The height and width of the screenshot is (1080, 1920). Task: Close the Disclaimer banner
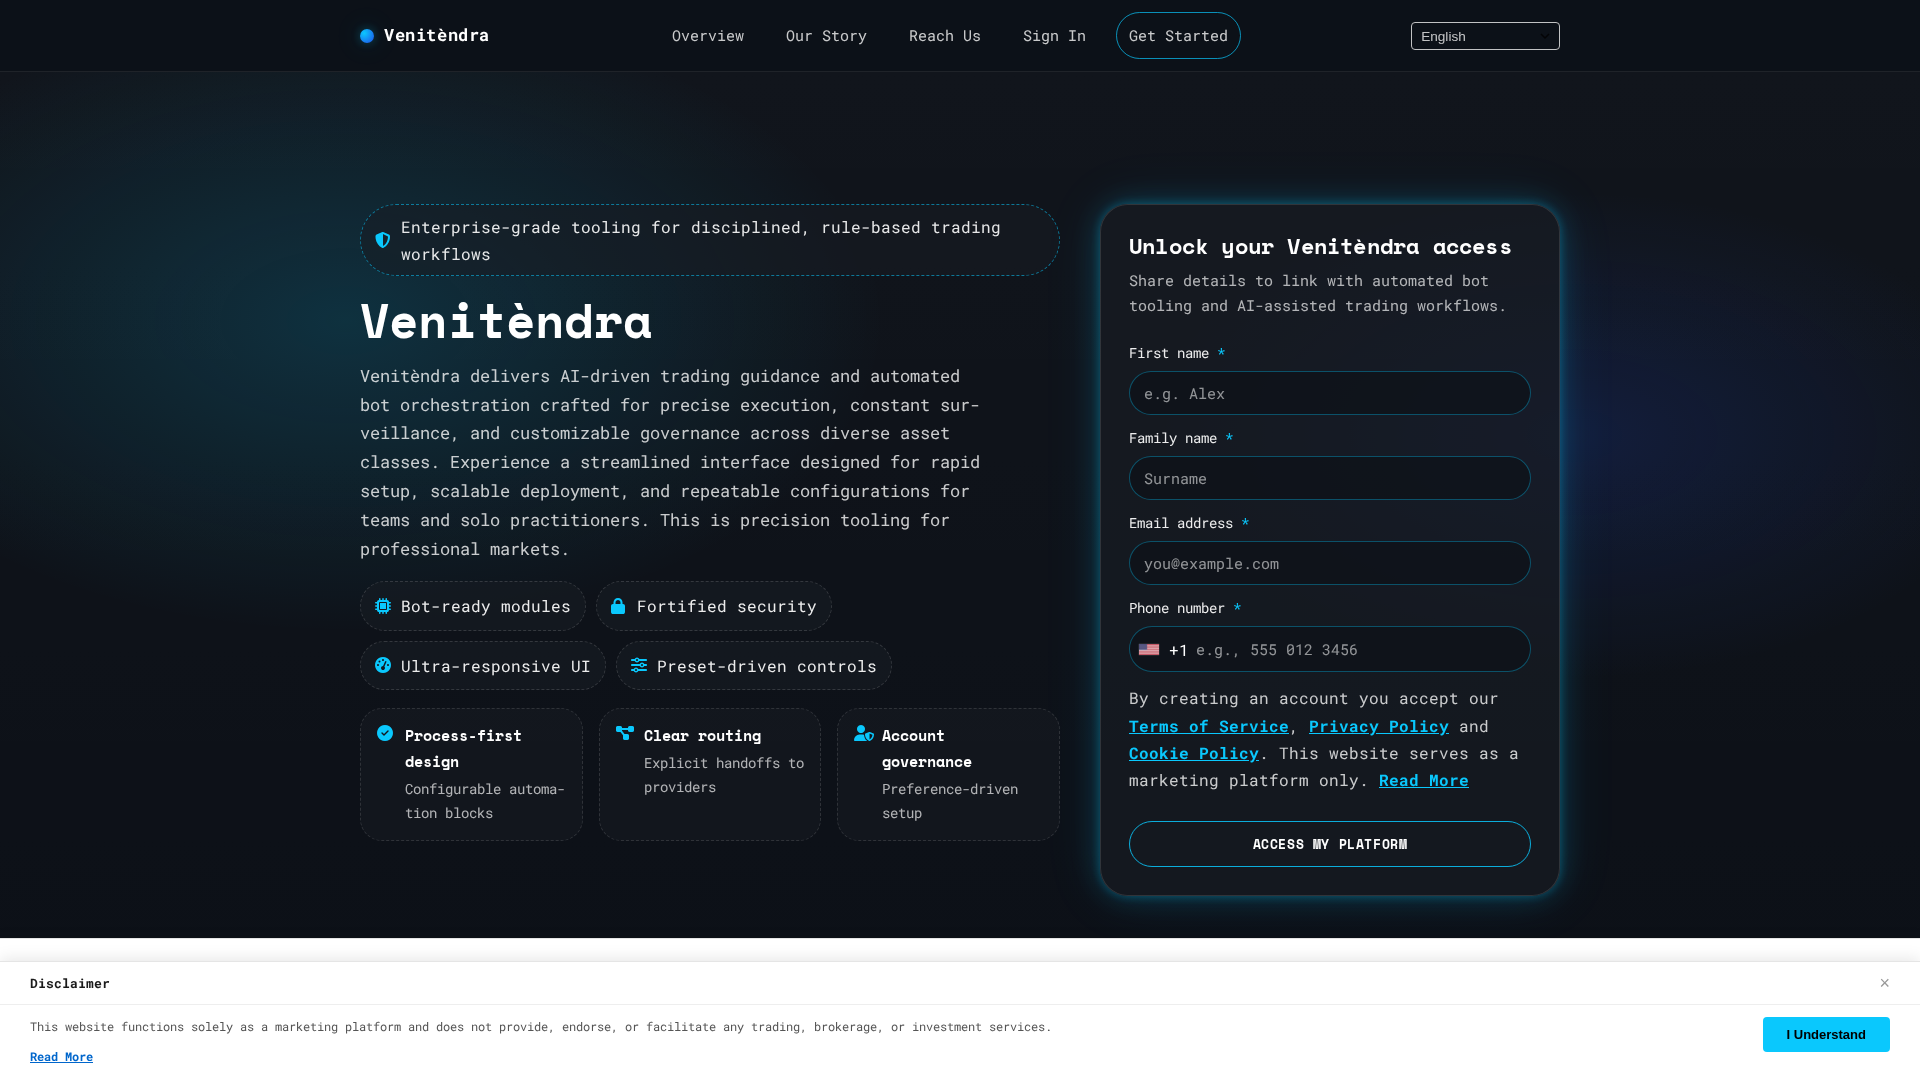tap(1884, 983)
